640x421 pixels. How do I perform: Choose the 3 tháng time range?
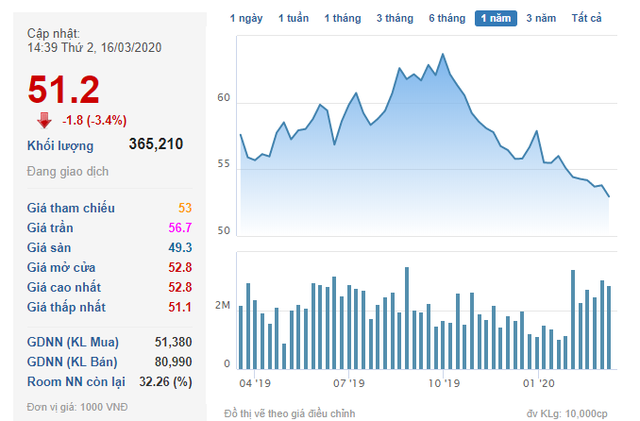click(395, 19)
